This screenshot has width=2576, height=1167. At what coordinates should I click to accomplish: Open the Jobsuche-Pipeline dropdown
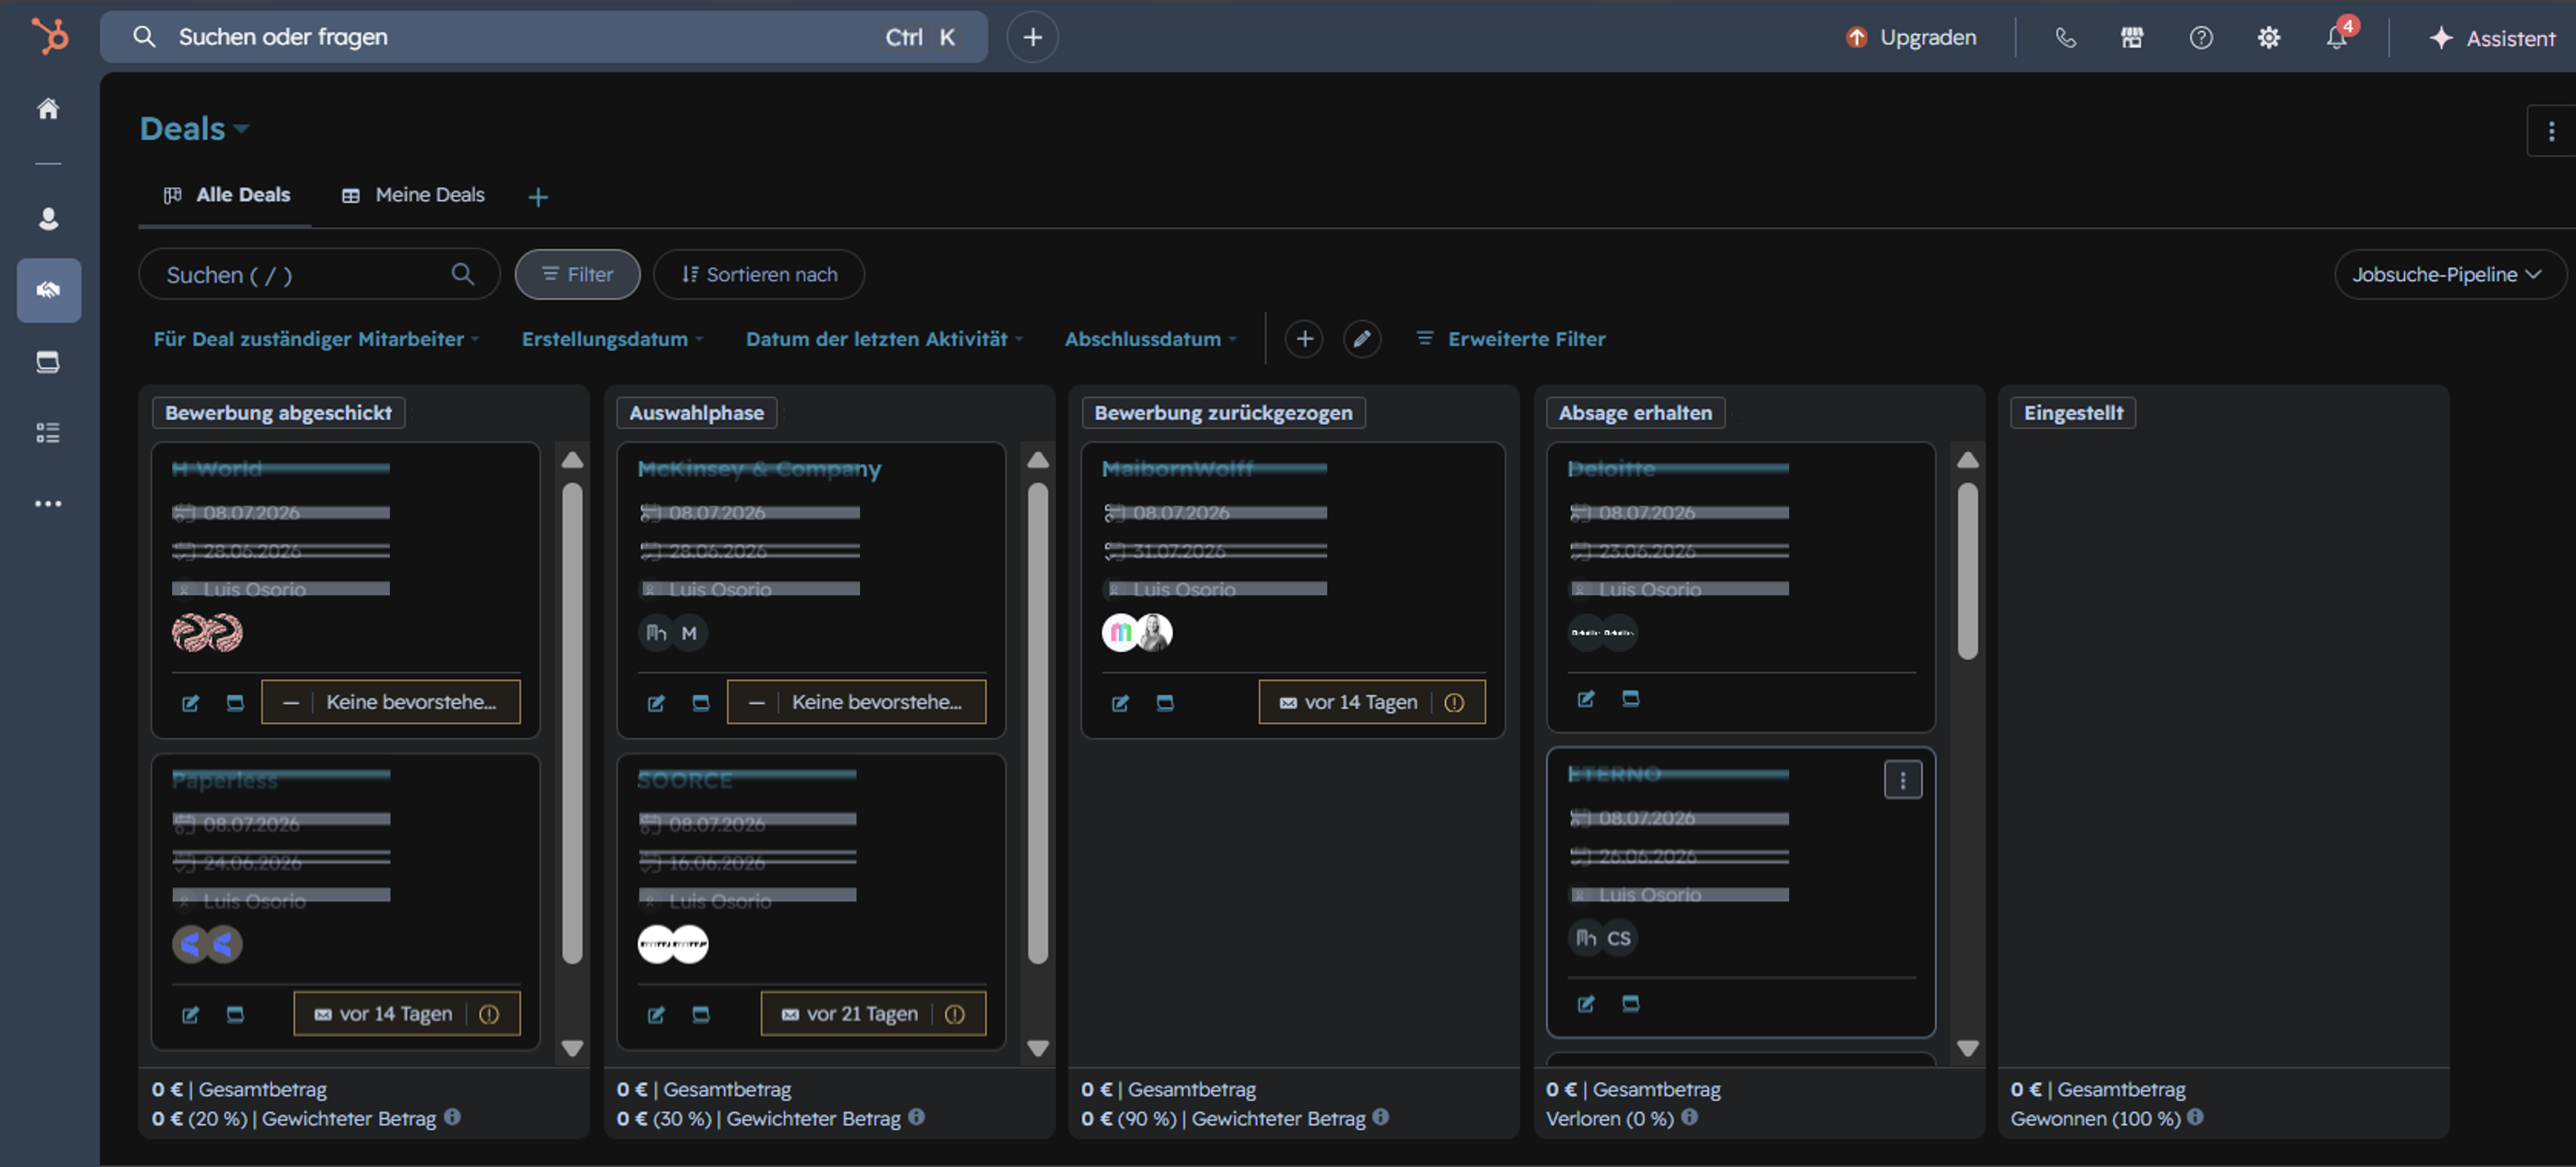pyautogui.click(x=2449, y=274)
